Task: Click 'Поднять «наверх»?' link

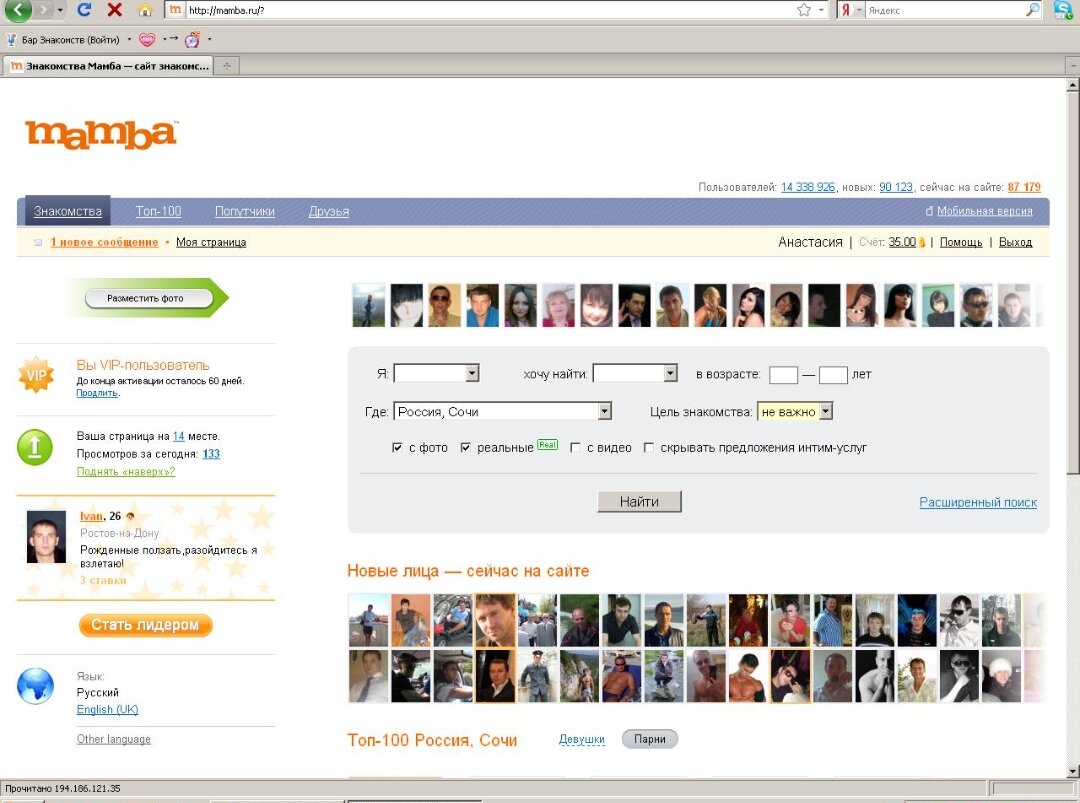Action: [125, 471]
